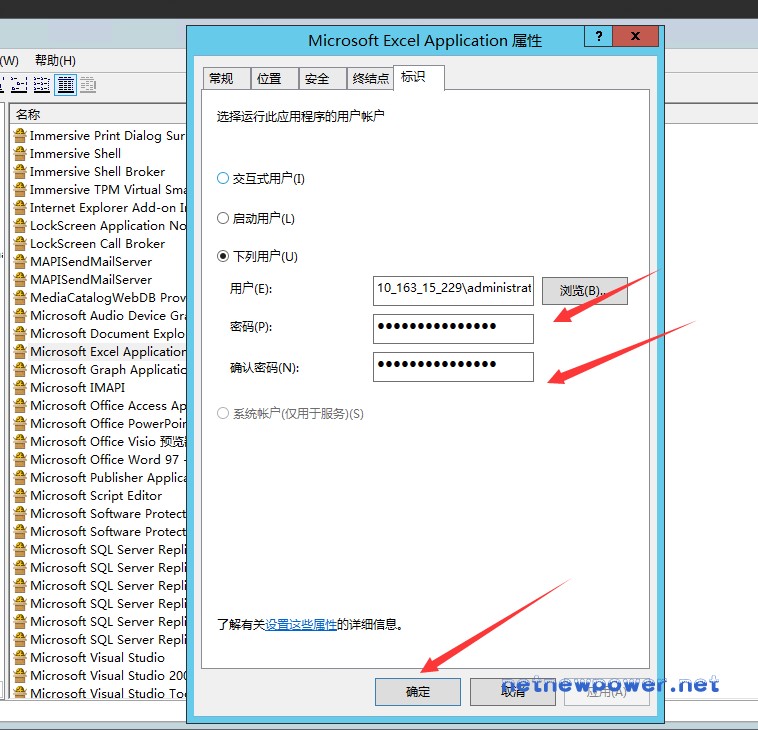Click the icon beside Microsoft Office Word 97
This screenshot has width=758, height=730.
pyautogui.click(x=20, y=459)
